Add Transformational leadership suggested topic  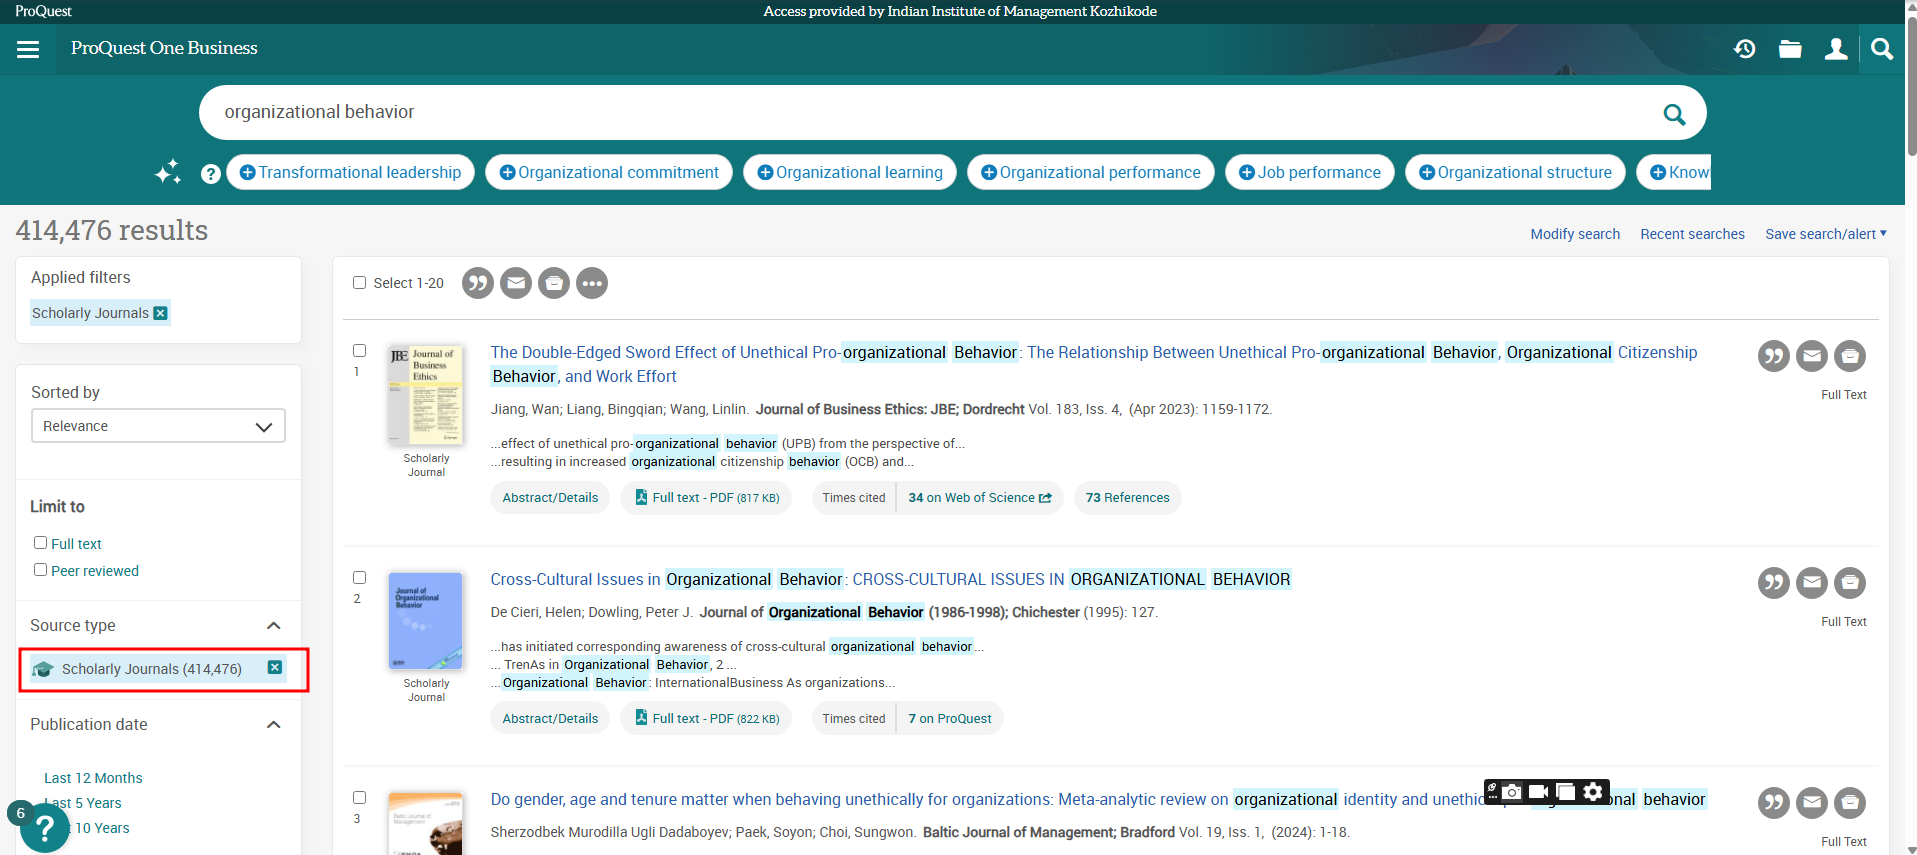[x=350, y=172]
